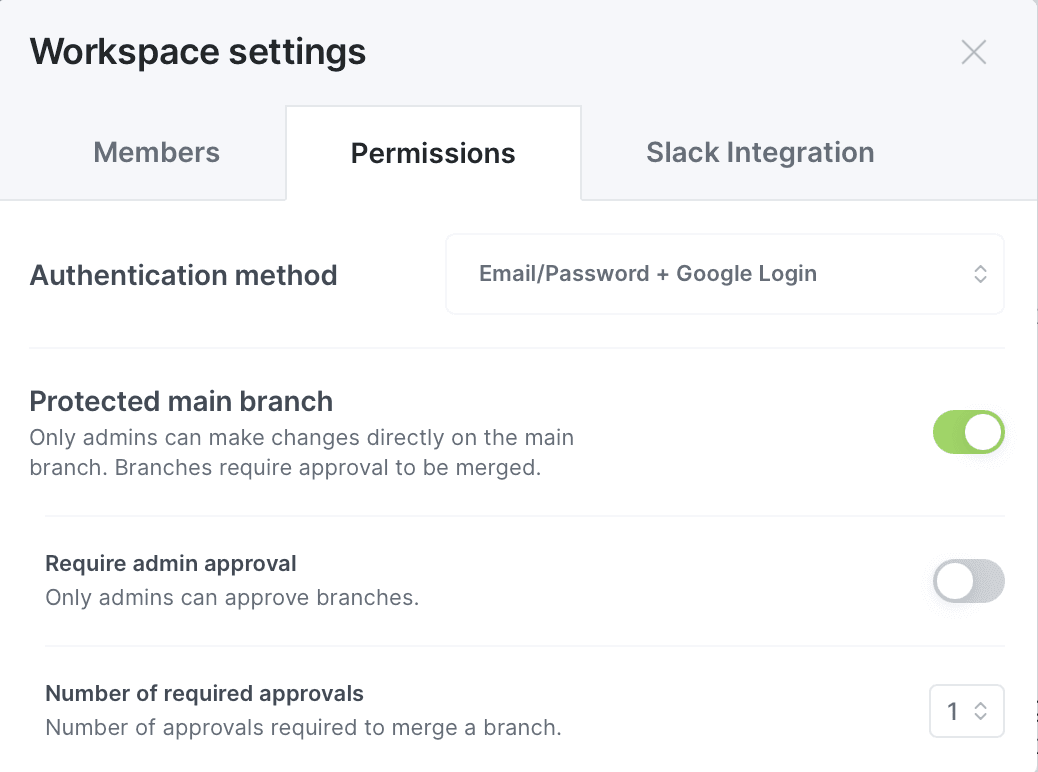
Task: Click the "Number of required approvals" label
Action: coord(204,693)
